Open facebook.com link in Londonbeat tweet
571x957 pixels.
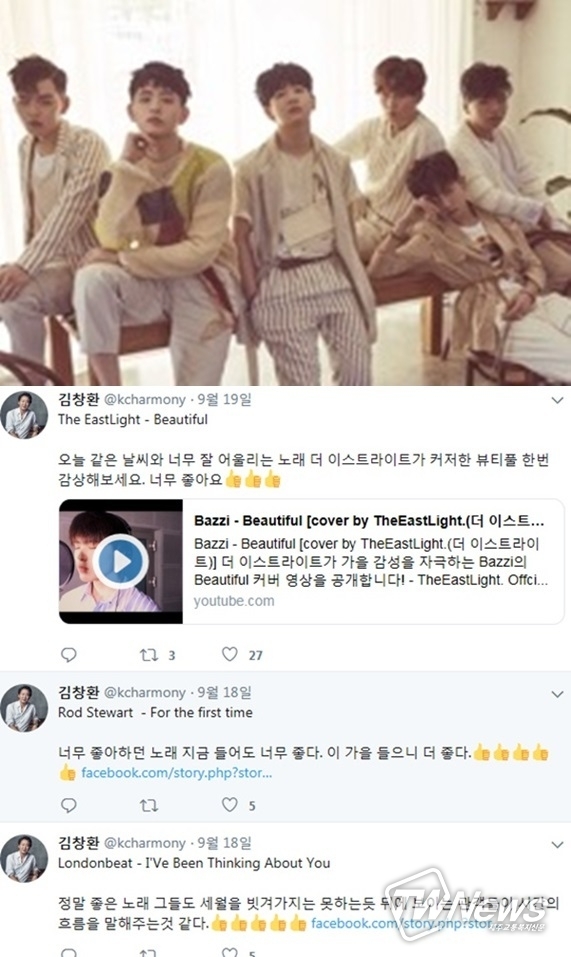pos(401,923)
